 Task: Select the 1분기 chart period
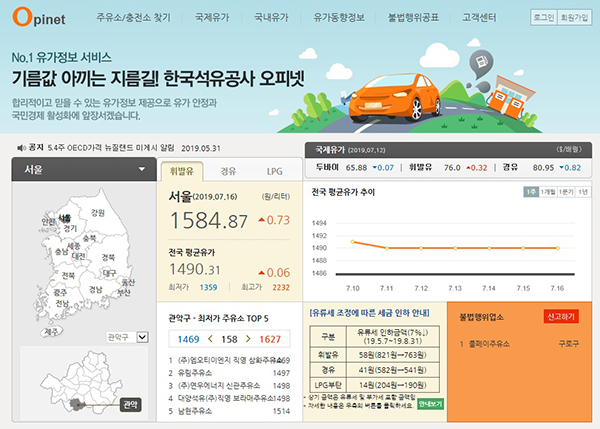tap(566, 192)
